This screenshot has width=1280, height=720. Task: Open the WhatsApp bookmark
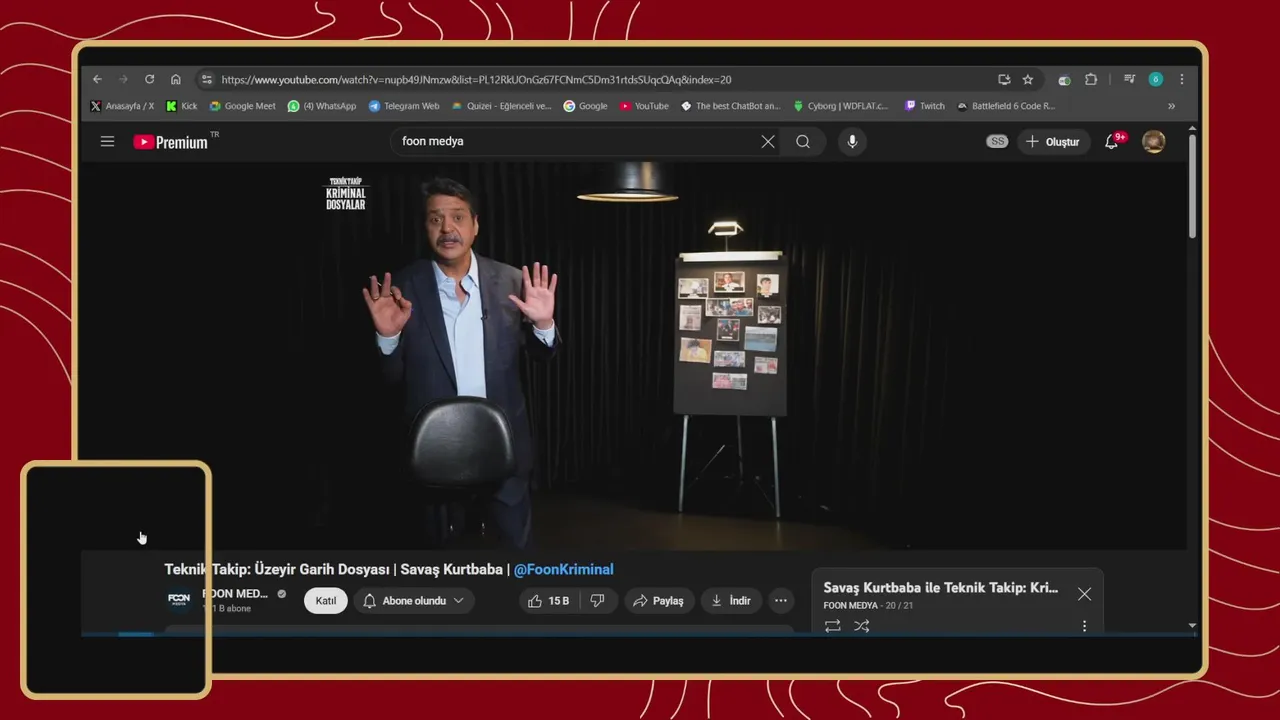tap(322, 106)
